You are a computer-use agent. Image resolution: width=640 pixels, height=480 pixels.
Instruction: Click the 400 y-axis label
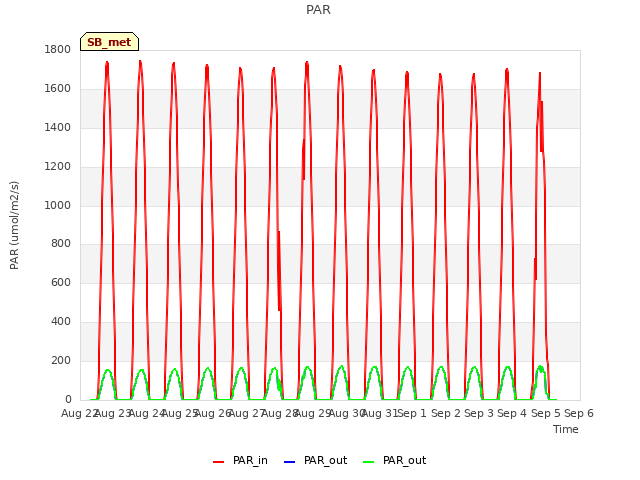tap(61, 322)
